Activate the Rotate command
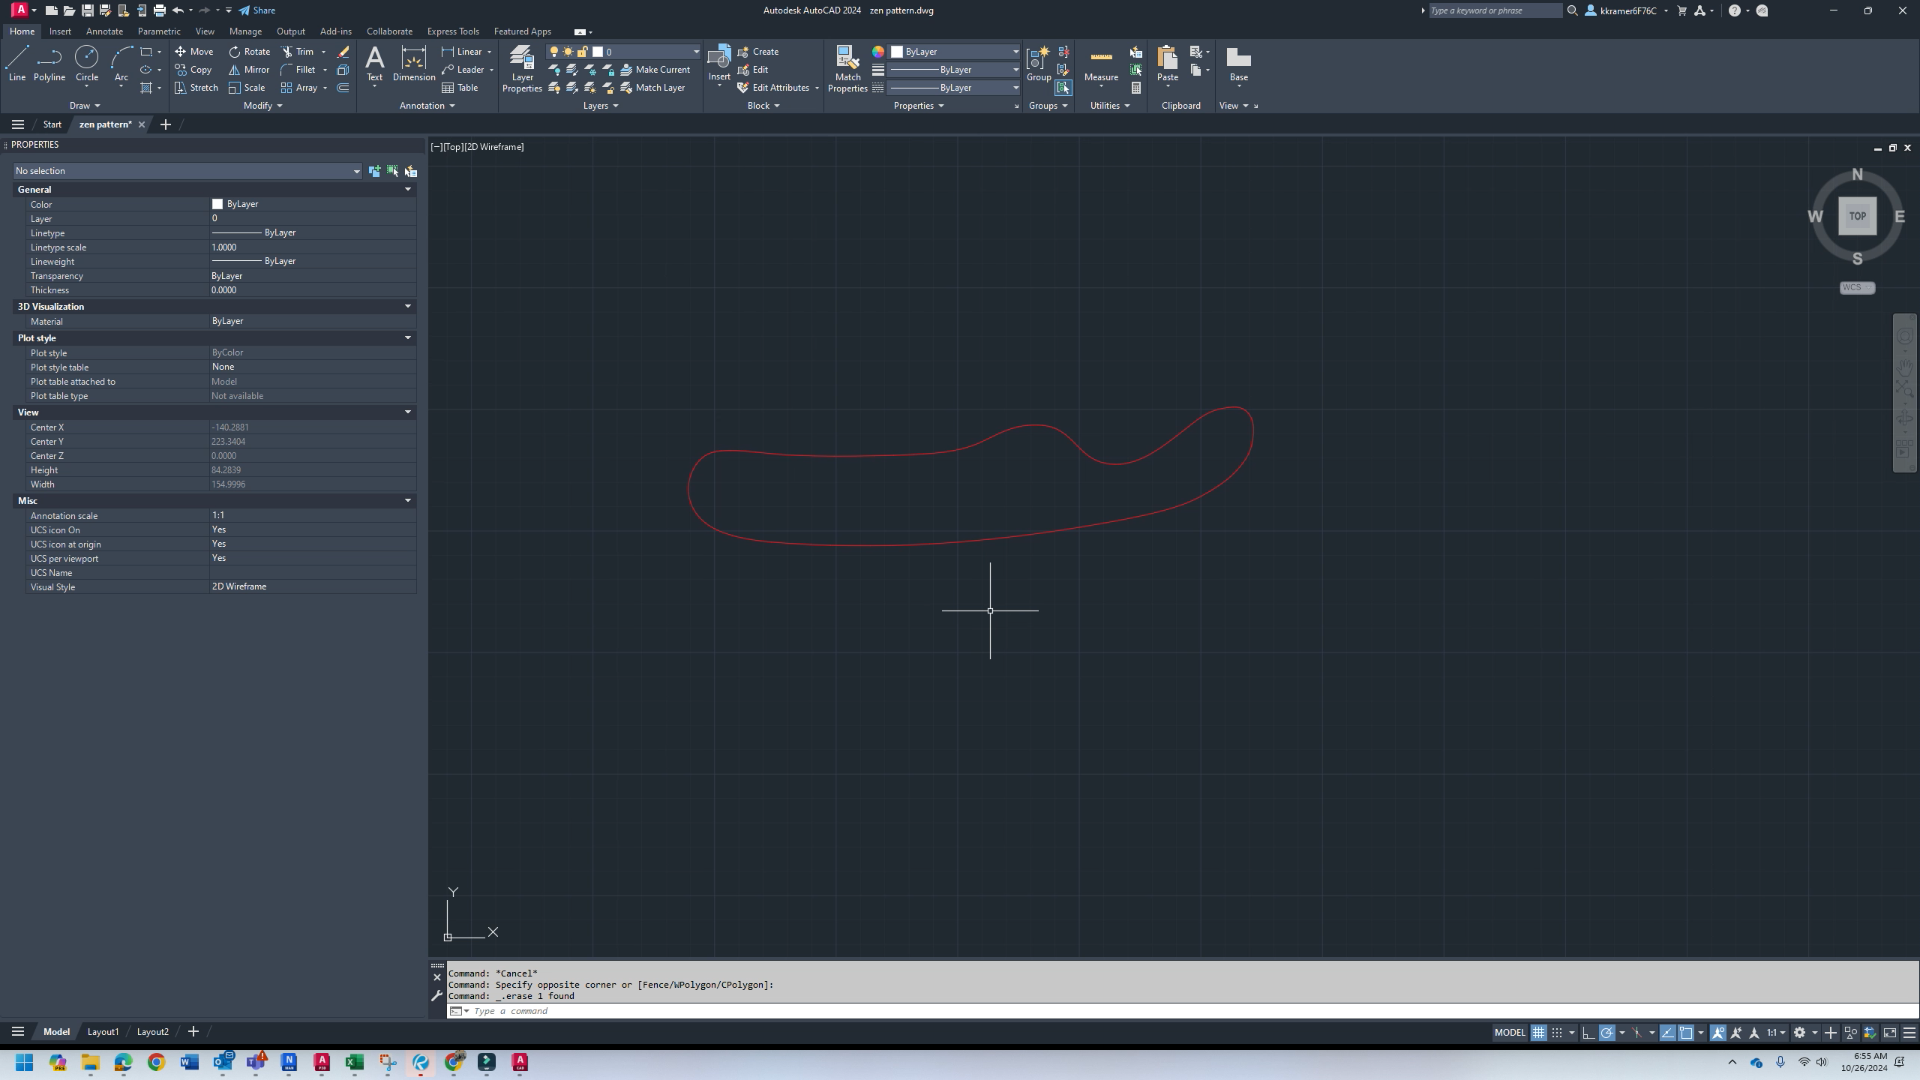This screenshot has height=1080, width=1920. 249,52
